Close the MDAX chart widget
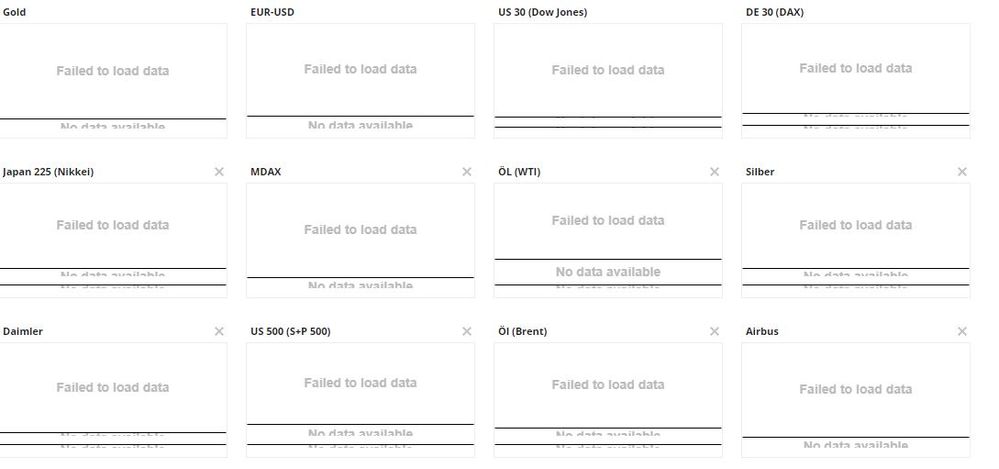 [467, 172]
